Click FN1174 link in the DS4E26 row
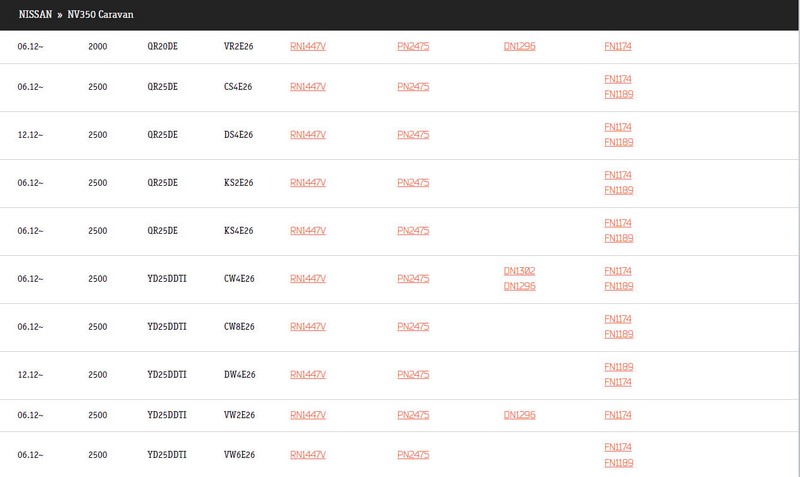The width and height of the screenshot is (800, 477). (618, 127)
